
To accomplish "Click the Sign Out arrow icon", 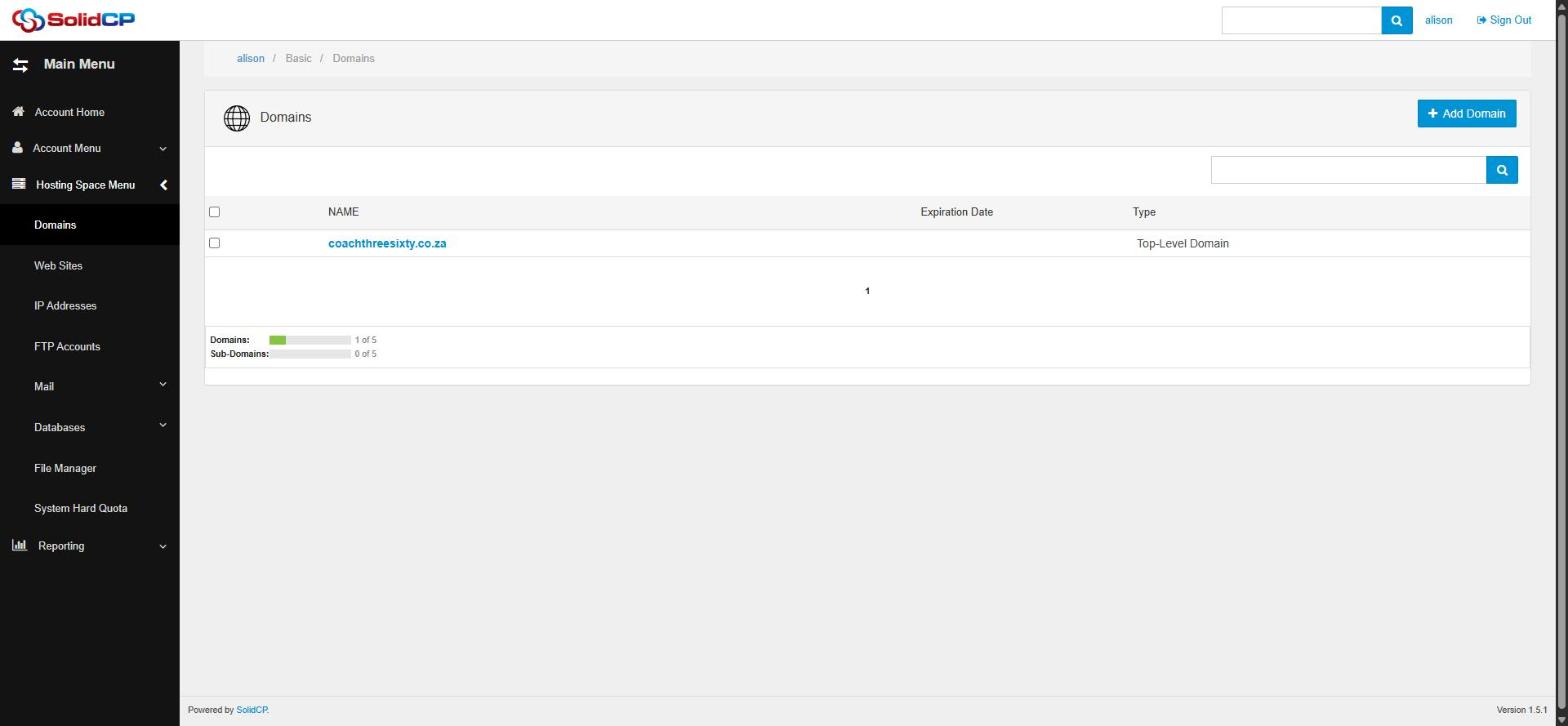I will click(1482, 20).
